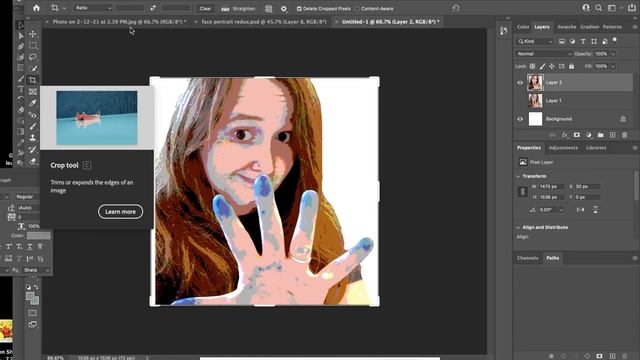This screenshot has width=640, height=360.
Task: Select the Move tool
Action: pos(33,35)
